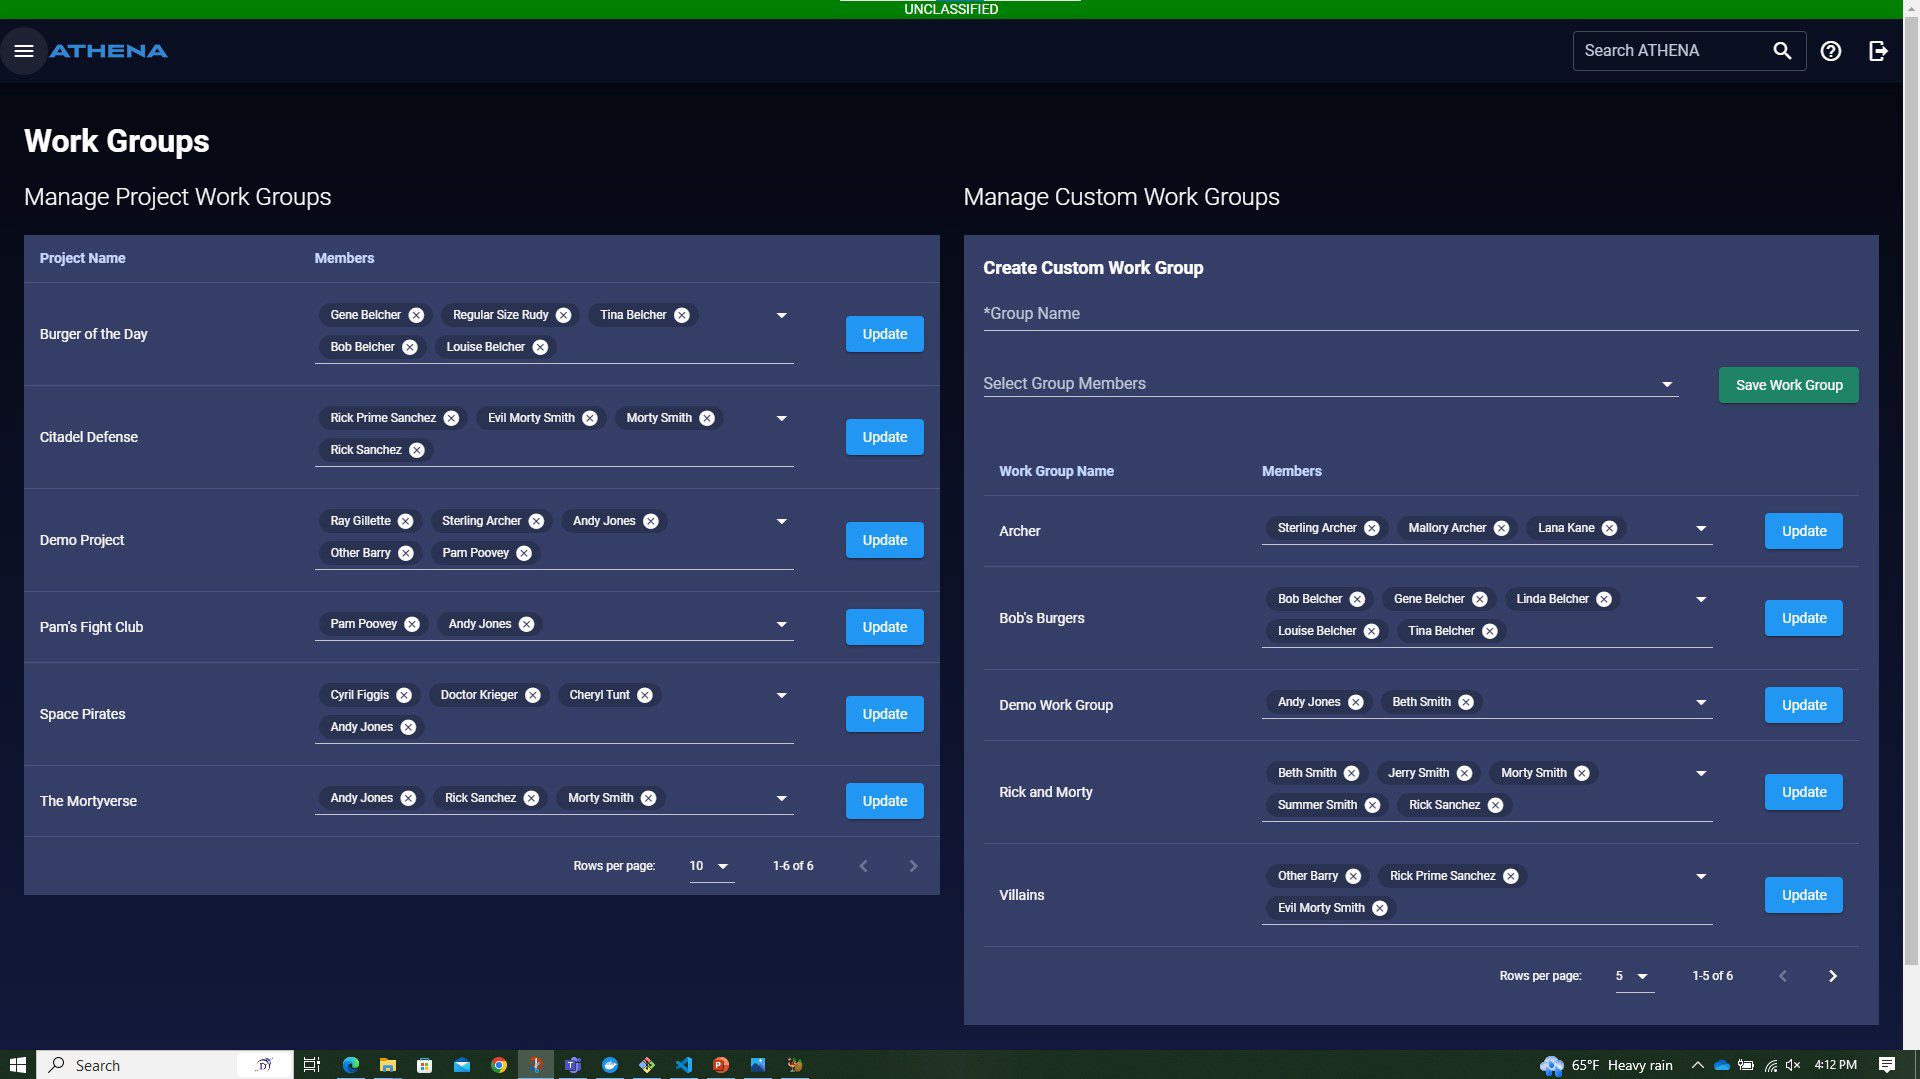Screen dimensions: 1920x1079
Task: Remove Louise Belcher from Burger of the Day
Action: click(x=540, y=347)
